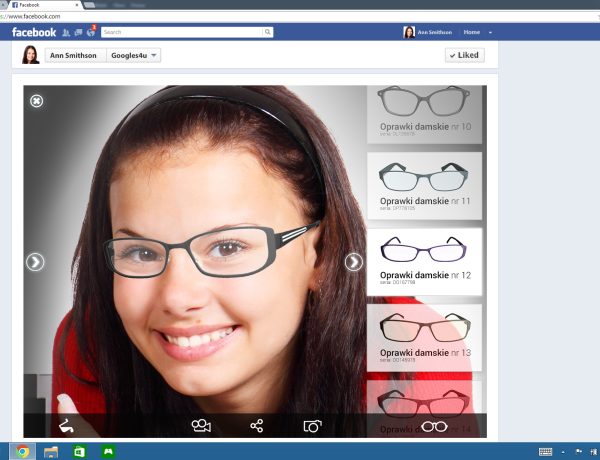Toggle the glasses list panel
The image size is (600, 460).
[x=433, y=426]
